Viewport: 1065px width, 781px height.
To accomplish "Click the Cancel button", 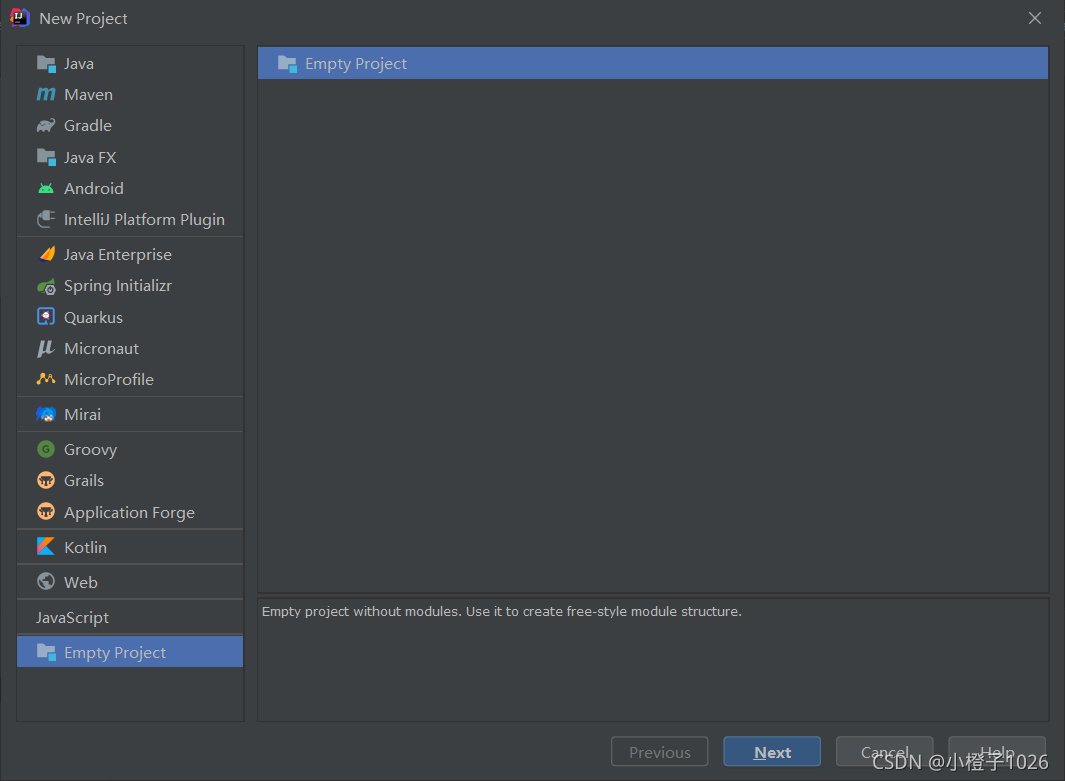I will tap(884, 752).
